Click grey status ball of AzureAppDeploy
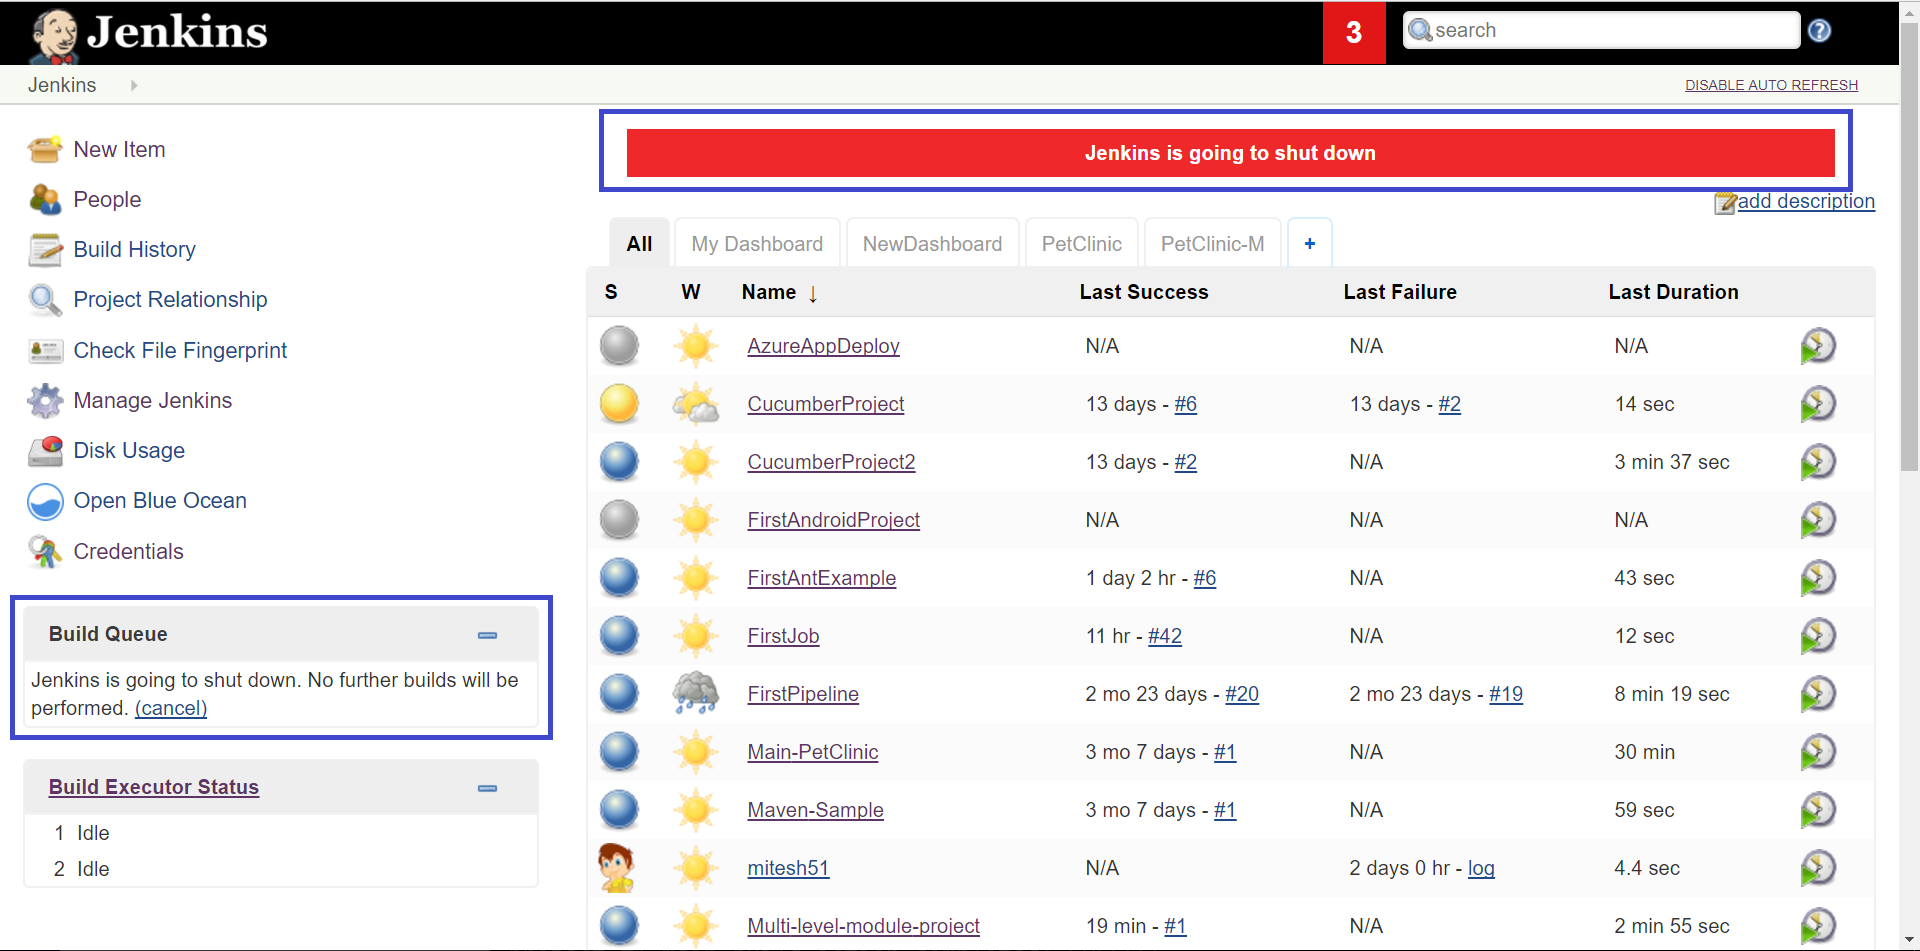The width and height of the screenshot is (1920, 951). click(619, 346)
